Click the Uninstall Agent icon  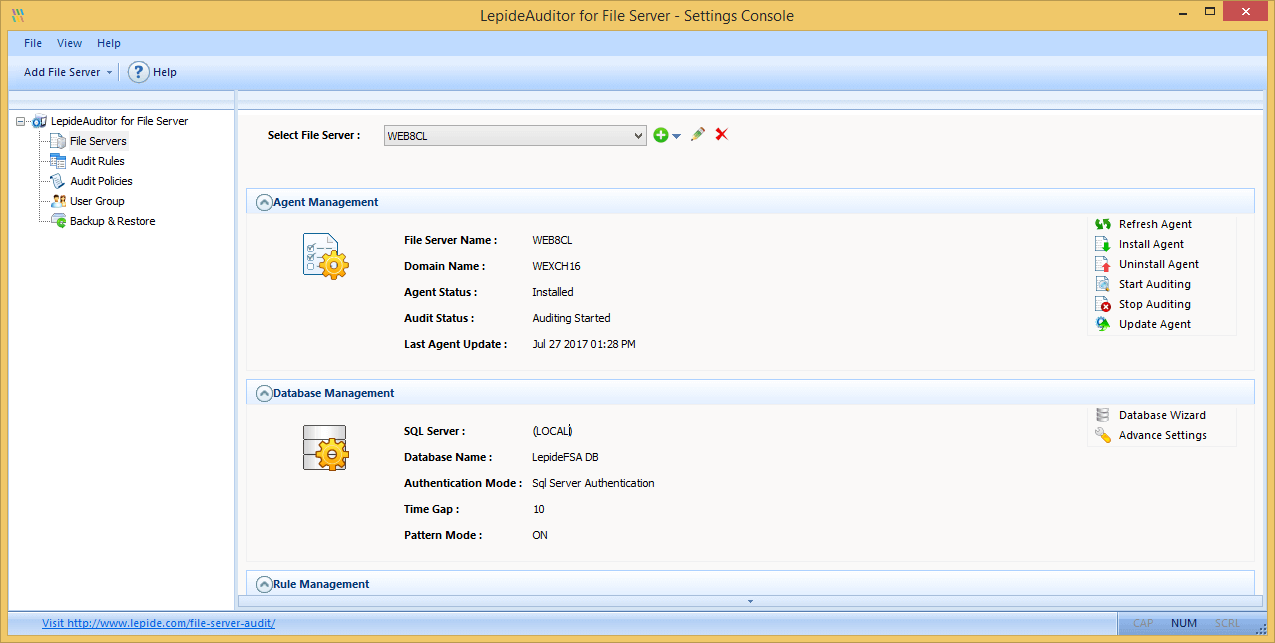tap(1103, 264)
